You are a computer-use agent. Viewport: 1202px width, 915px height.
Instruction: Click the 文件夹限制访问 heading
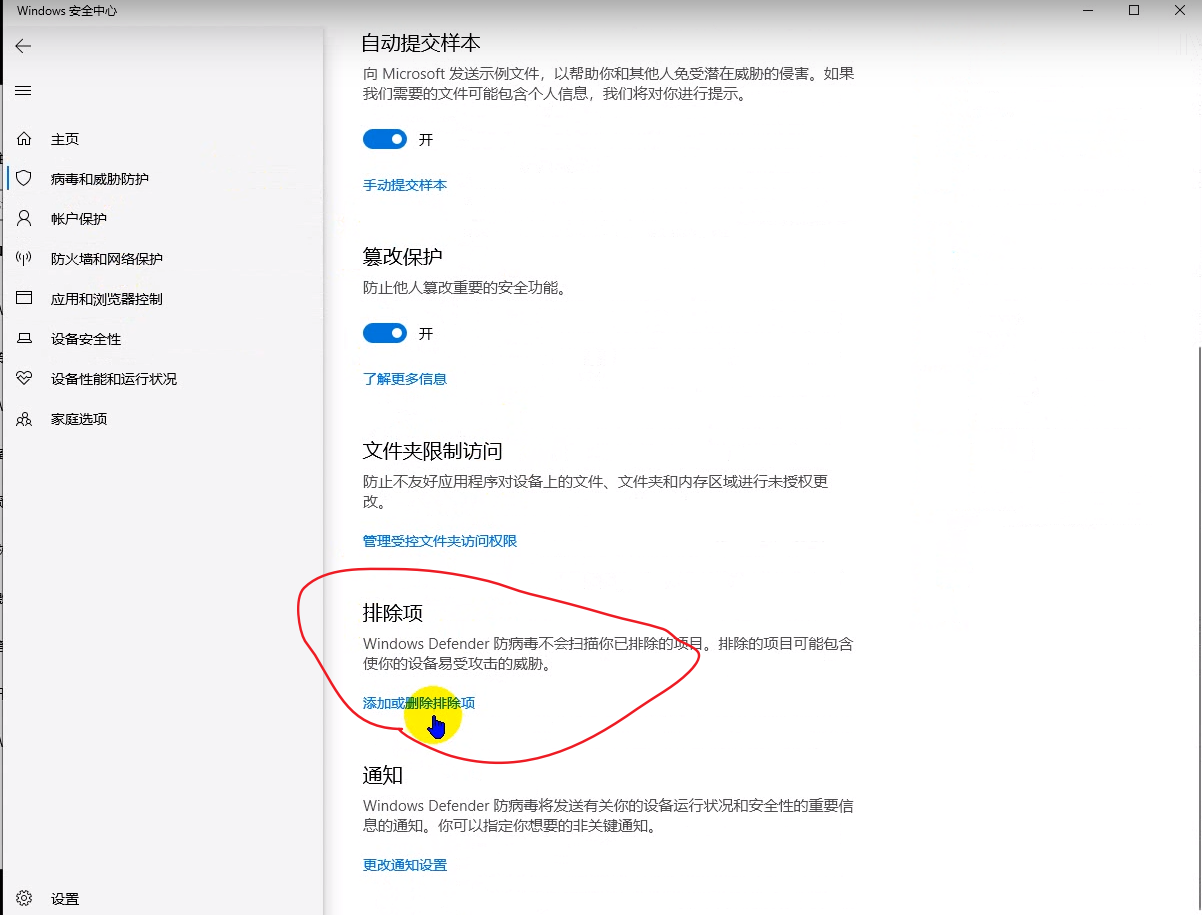pos(432,451)
